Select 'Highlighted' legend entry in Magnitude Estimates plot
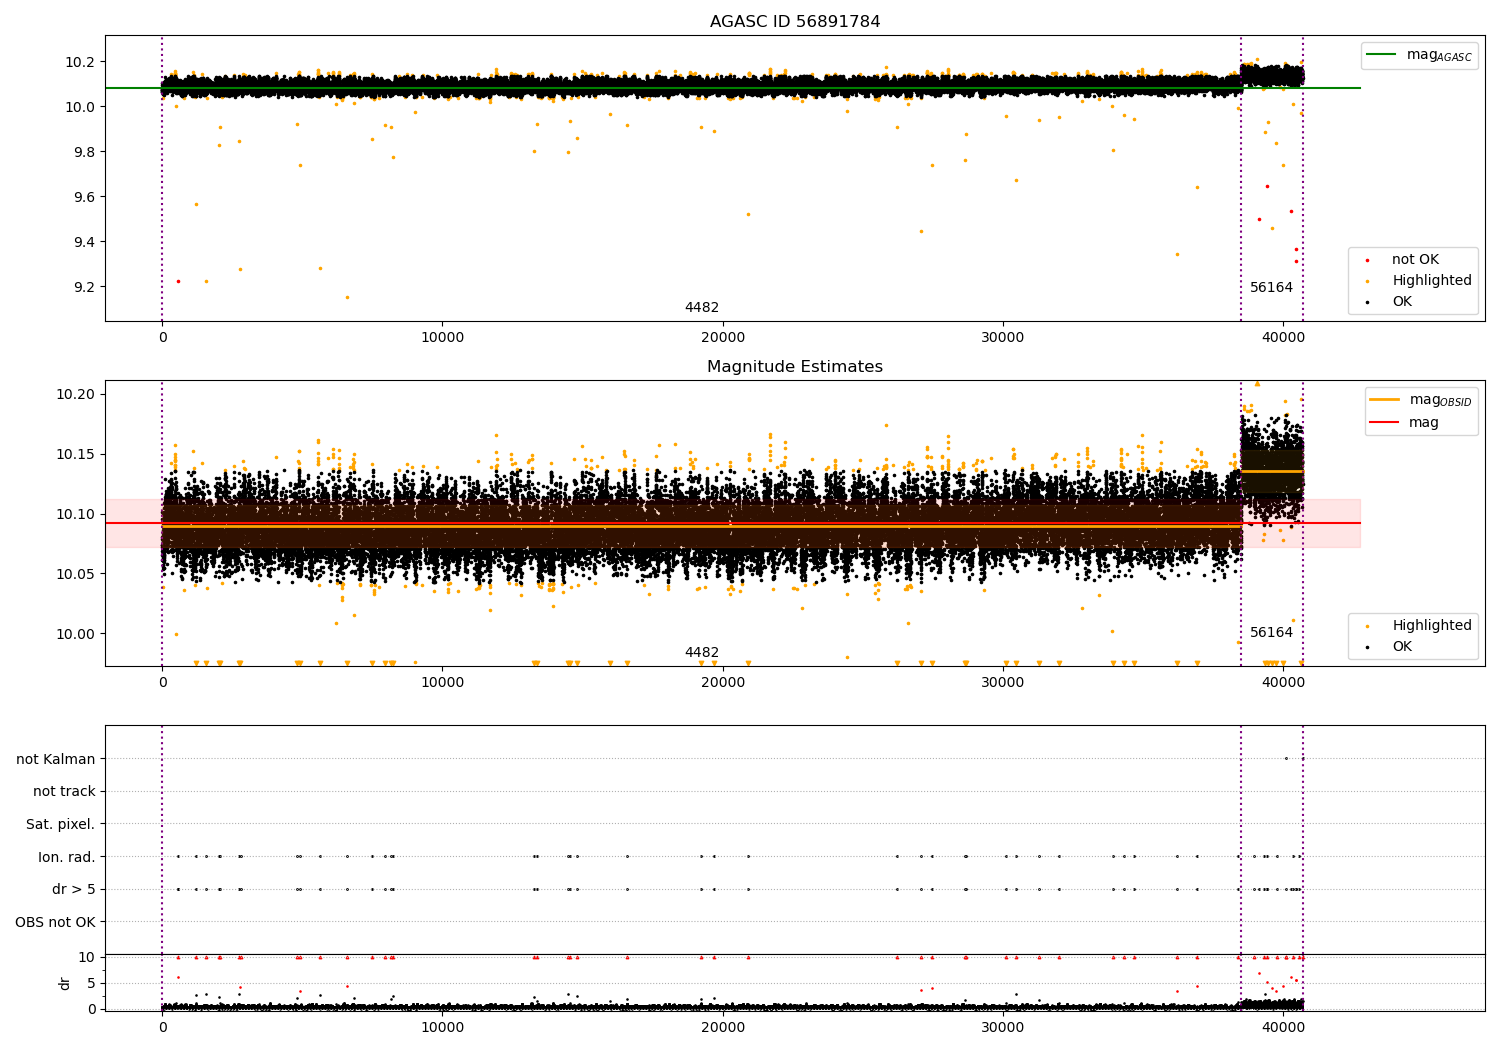This screenshot has height=1050, width=1500. 1431,626
